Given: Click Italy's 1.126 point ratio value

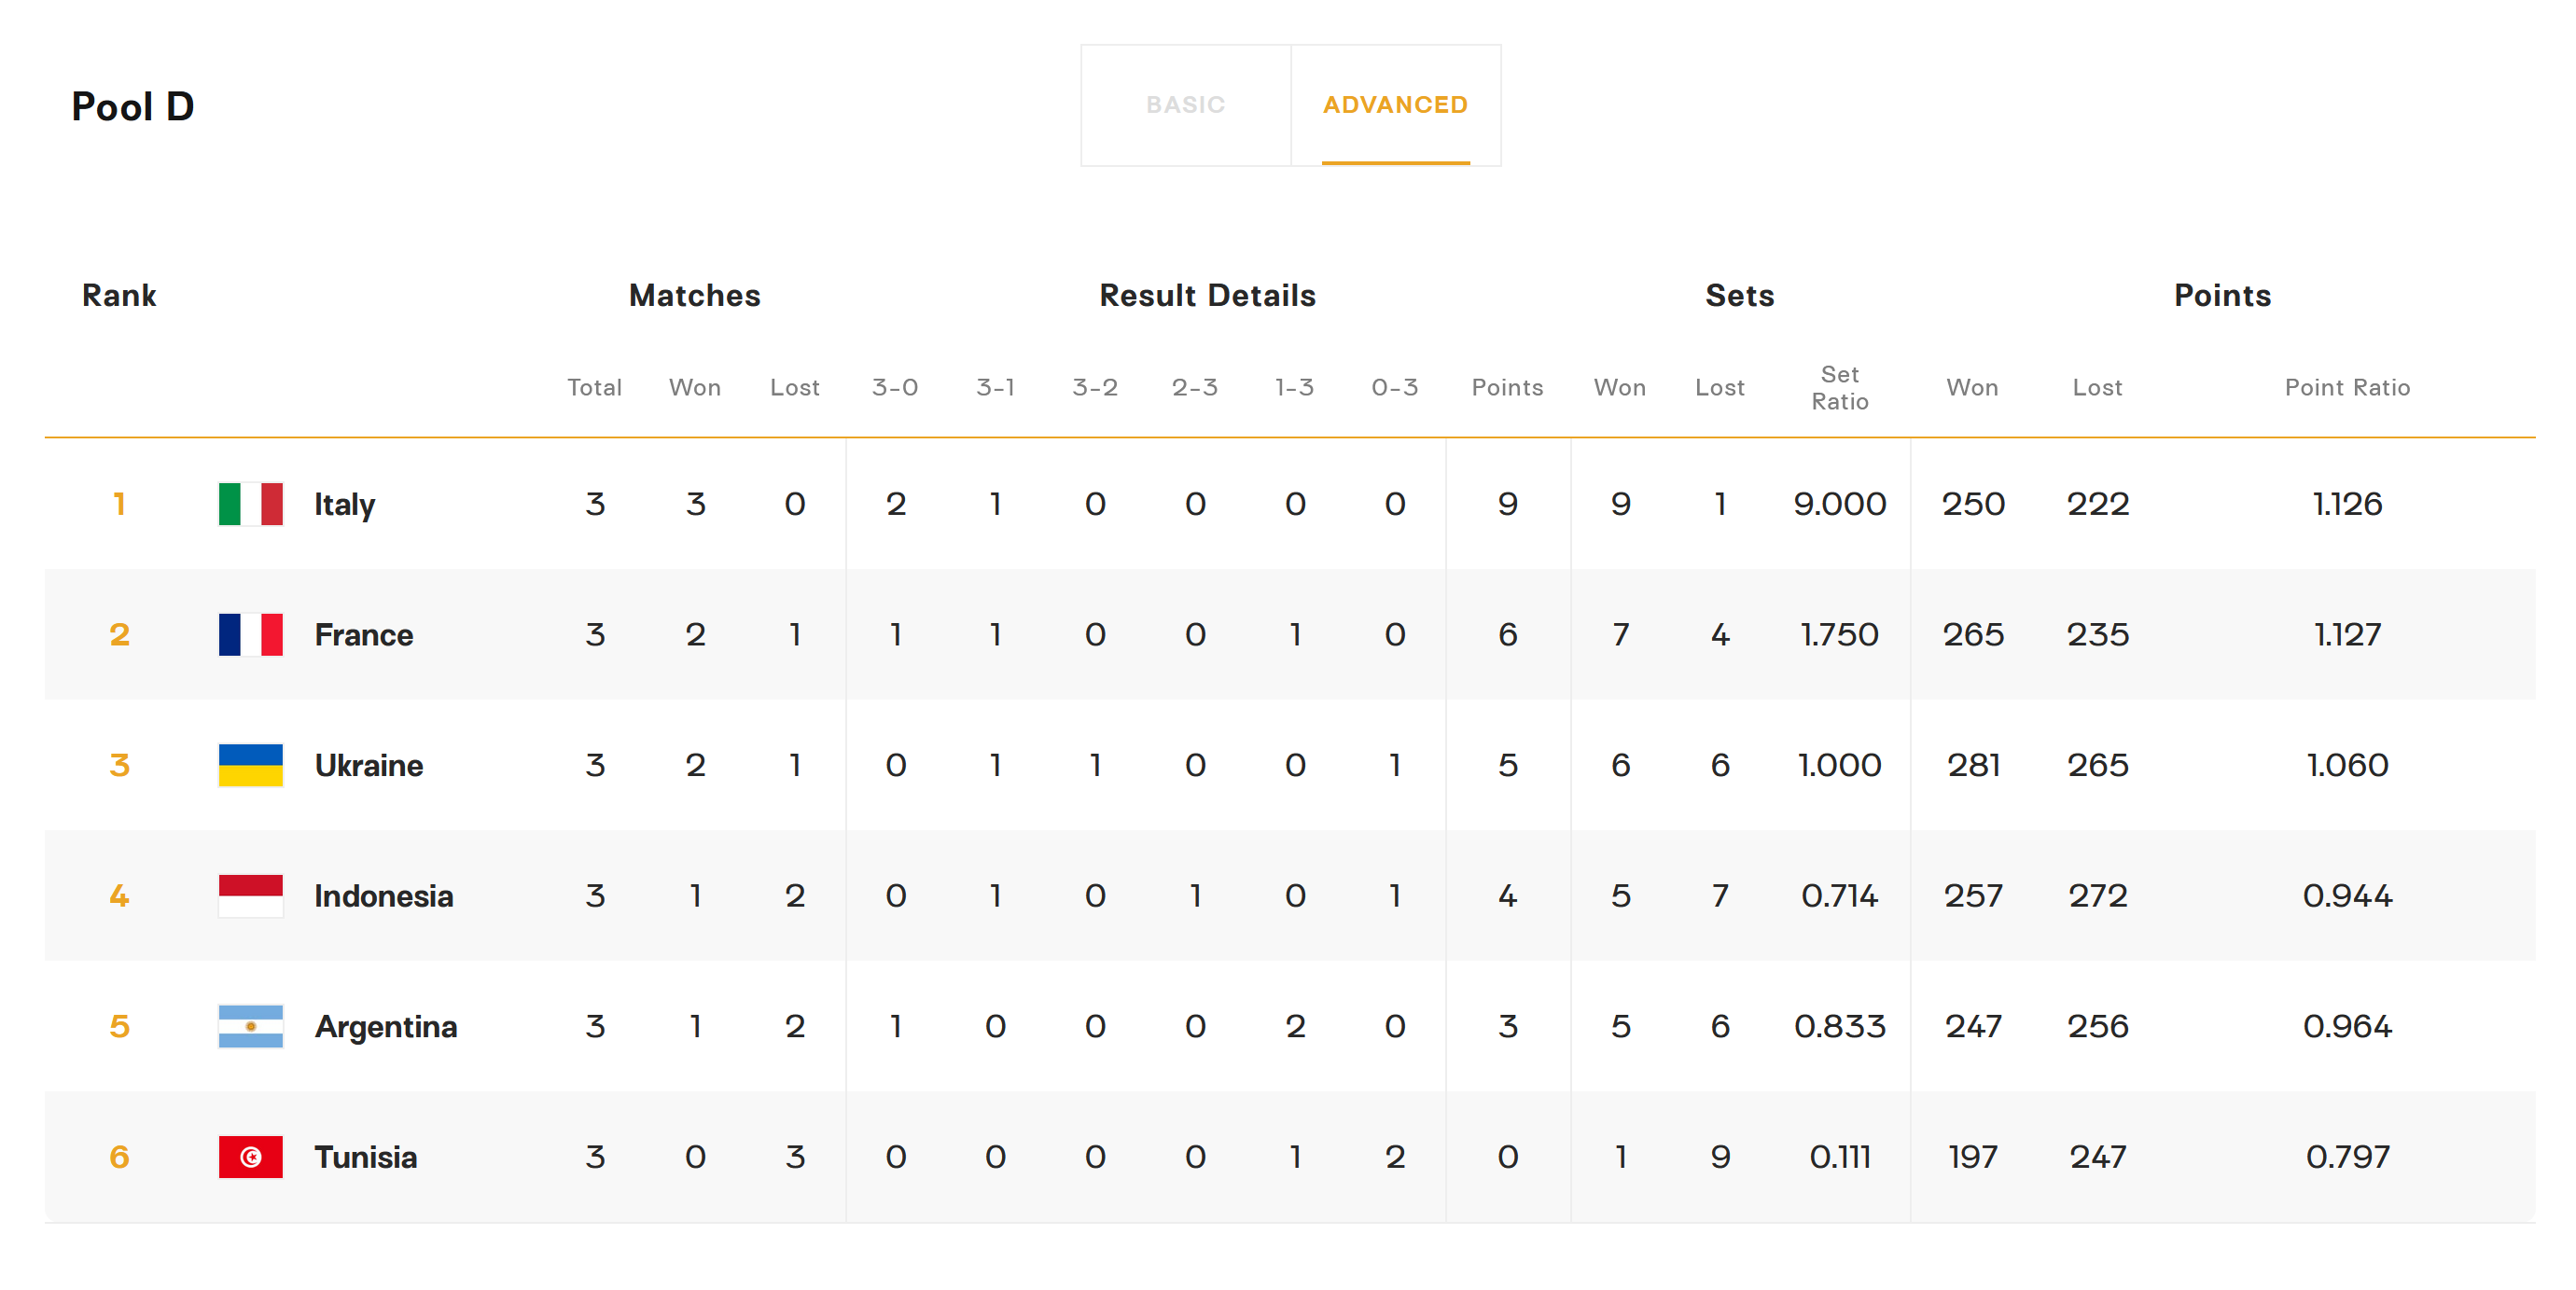Looking at the screenshot, I should pos(2346,504).
